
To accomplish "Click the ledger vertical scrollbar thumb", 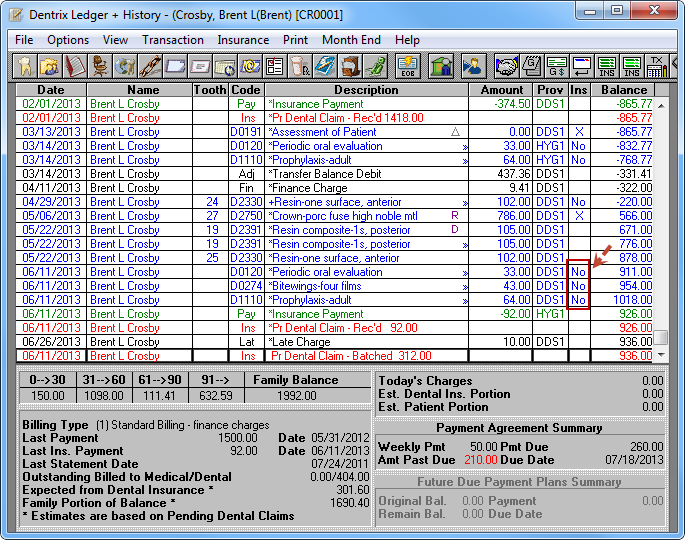I will pos(661,337).
